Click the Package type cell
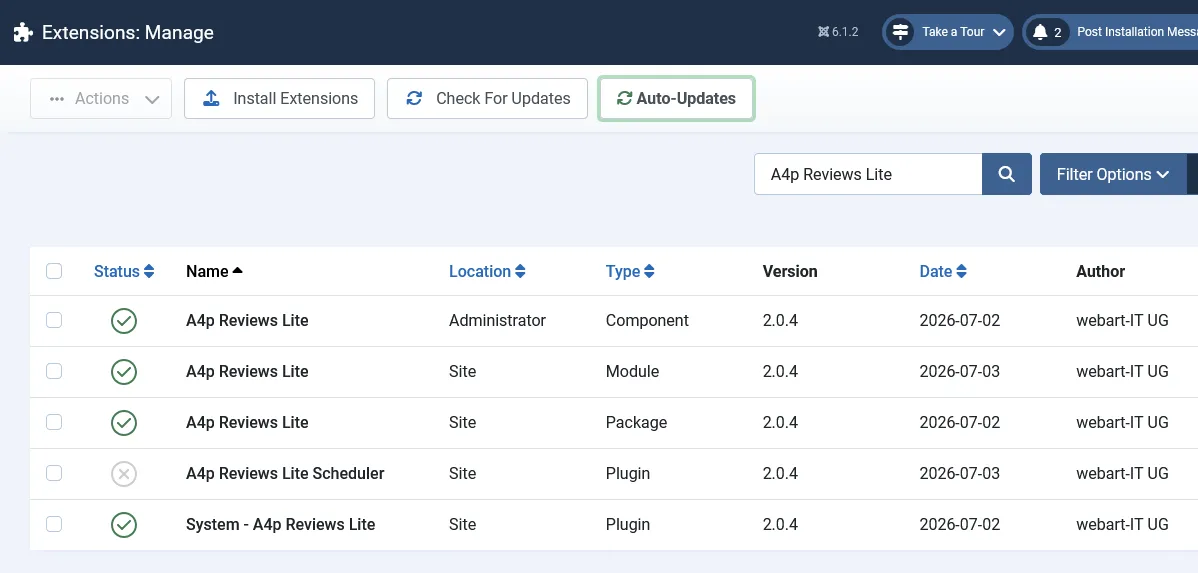 (636, 422)
